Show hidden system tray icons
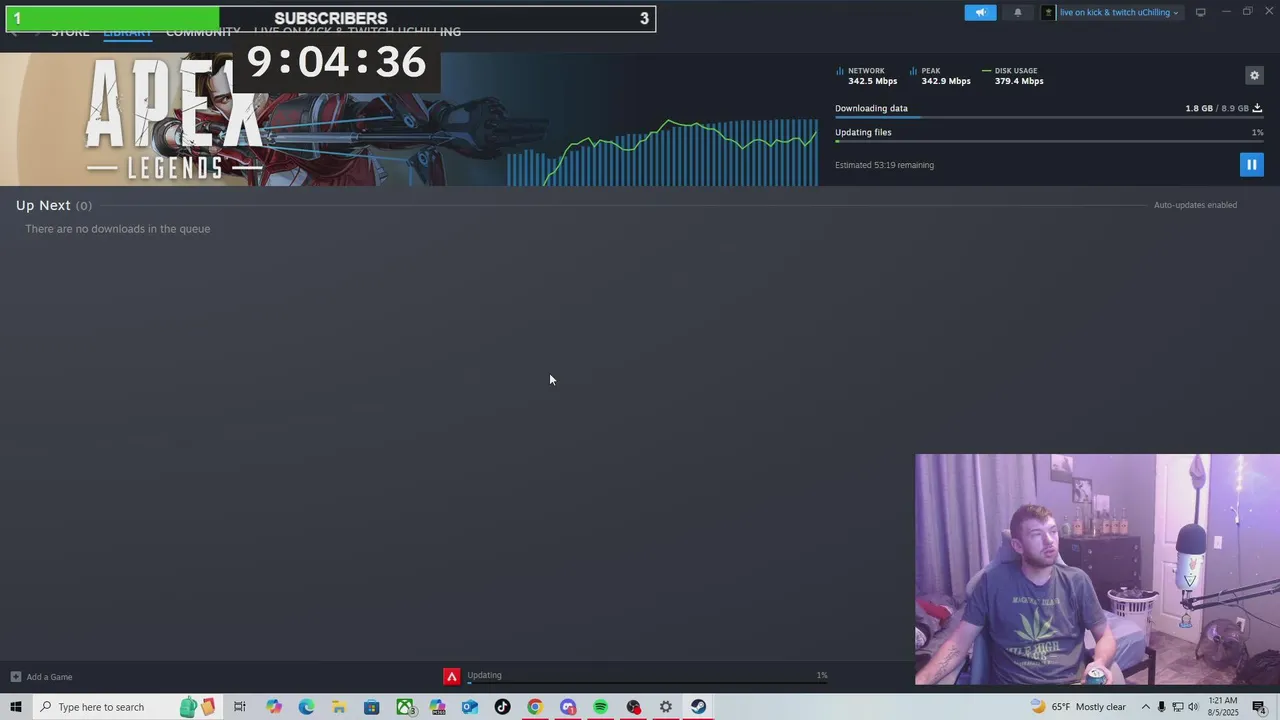Image resolution: width=1280 pixels, height=720 pixels. 1146,707
